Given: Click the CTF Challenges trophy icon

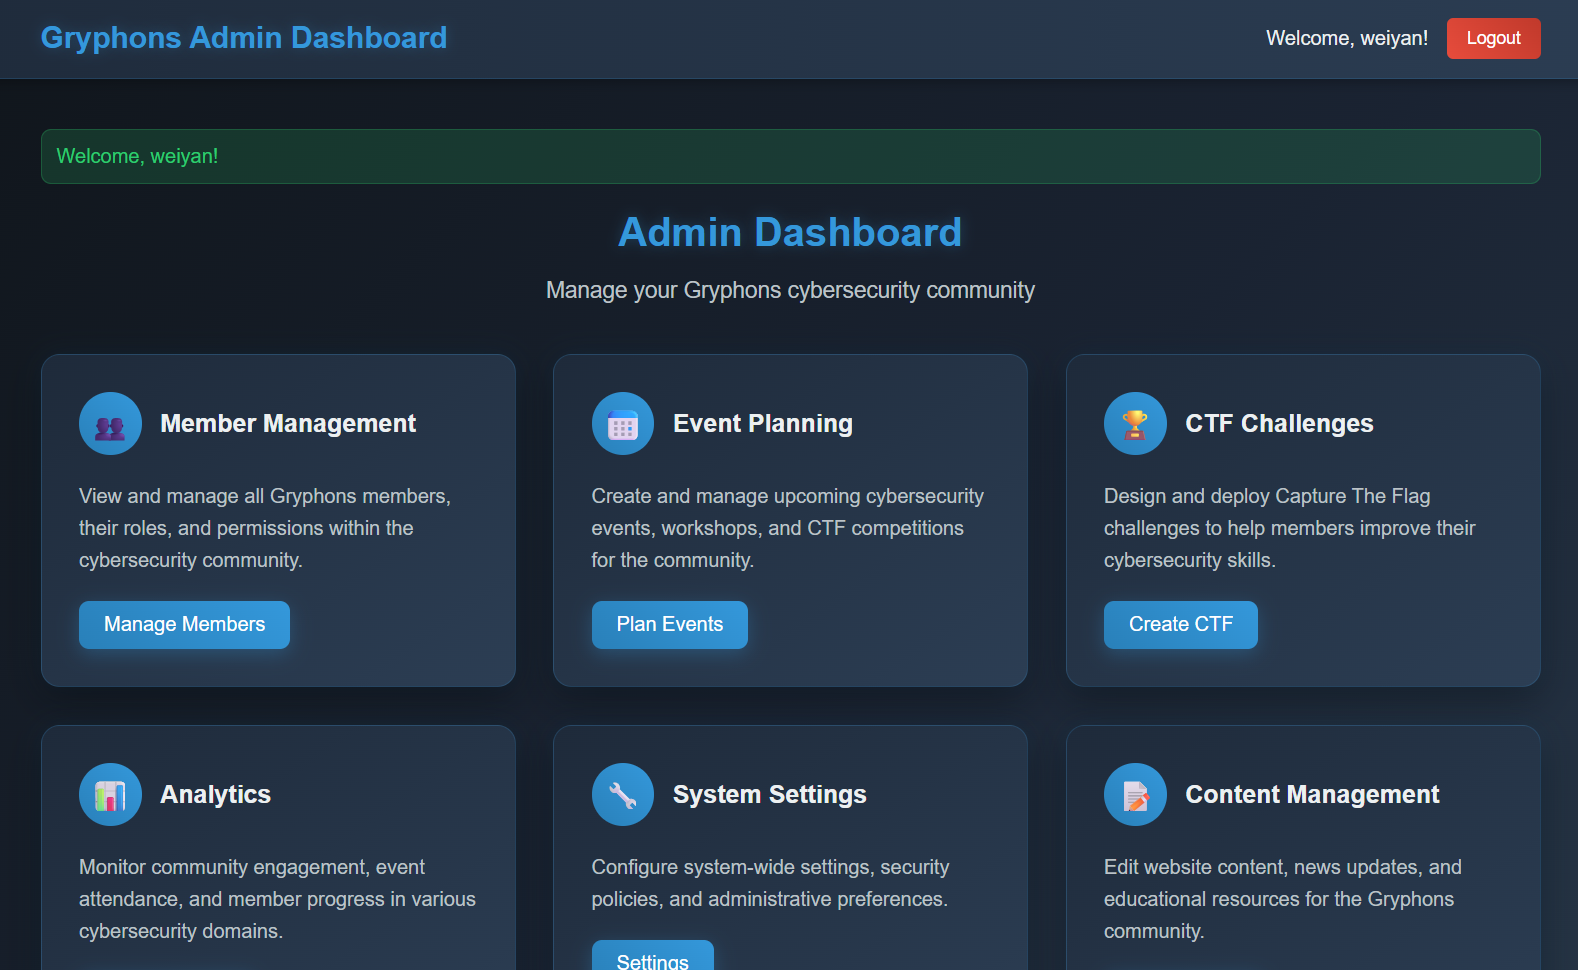Looking at the screenshot, I should (1135, 424).
